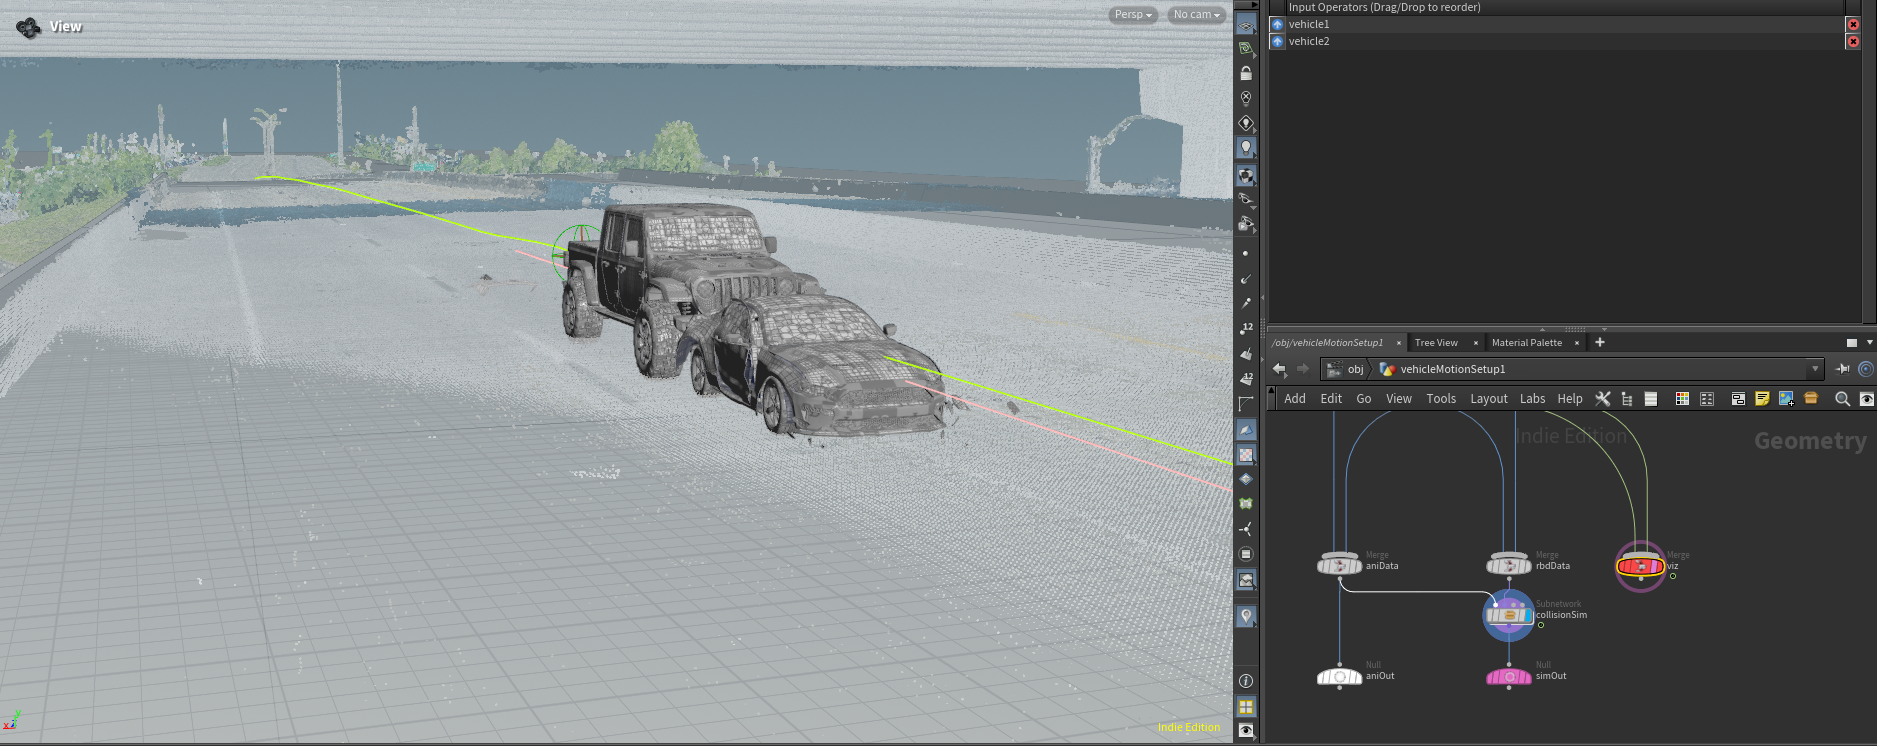Click the wrench tools icon in network toolbar
1877x746 pixels.
1603,398
